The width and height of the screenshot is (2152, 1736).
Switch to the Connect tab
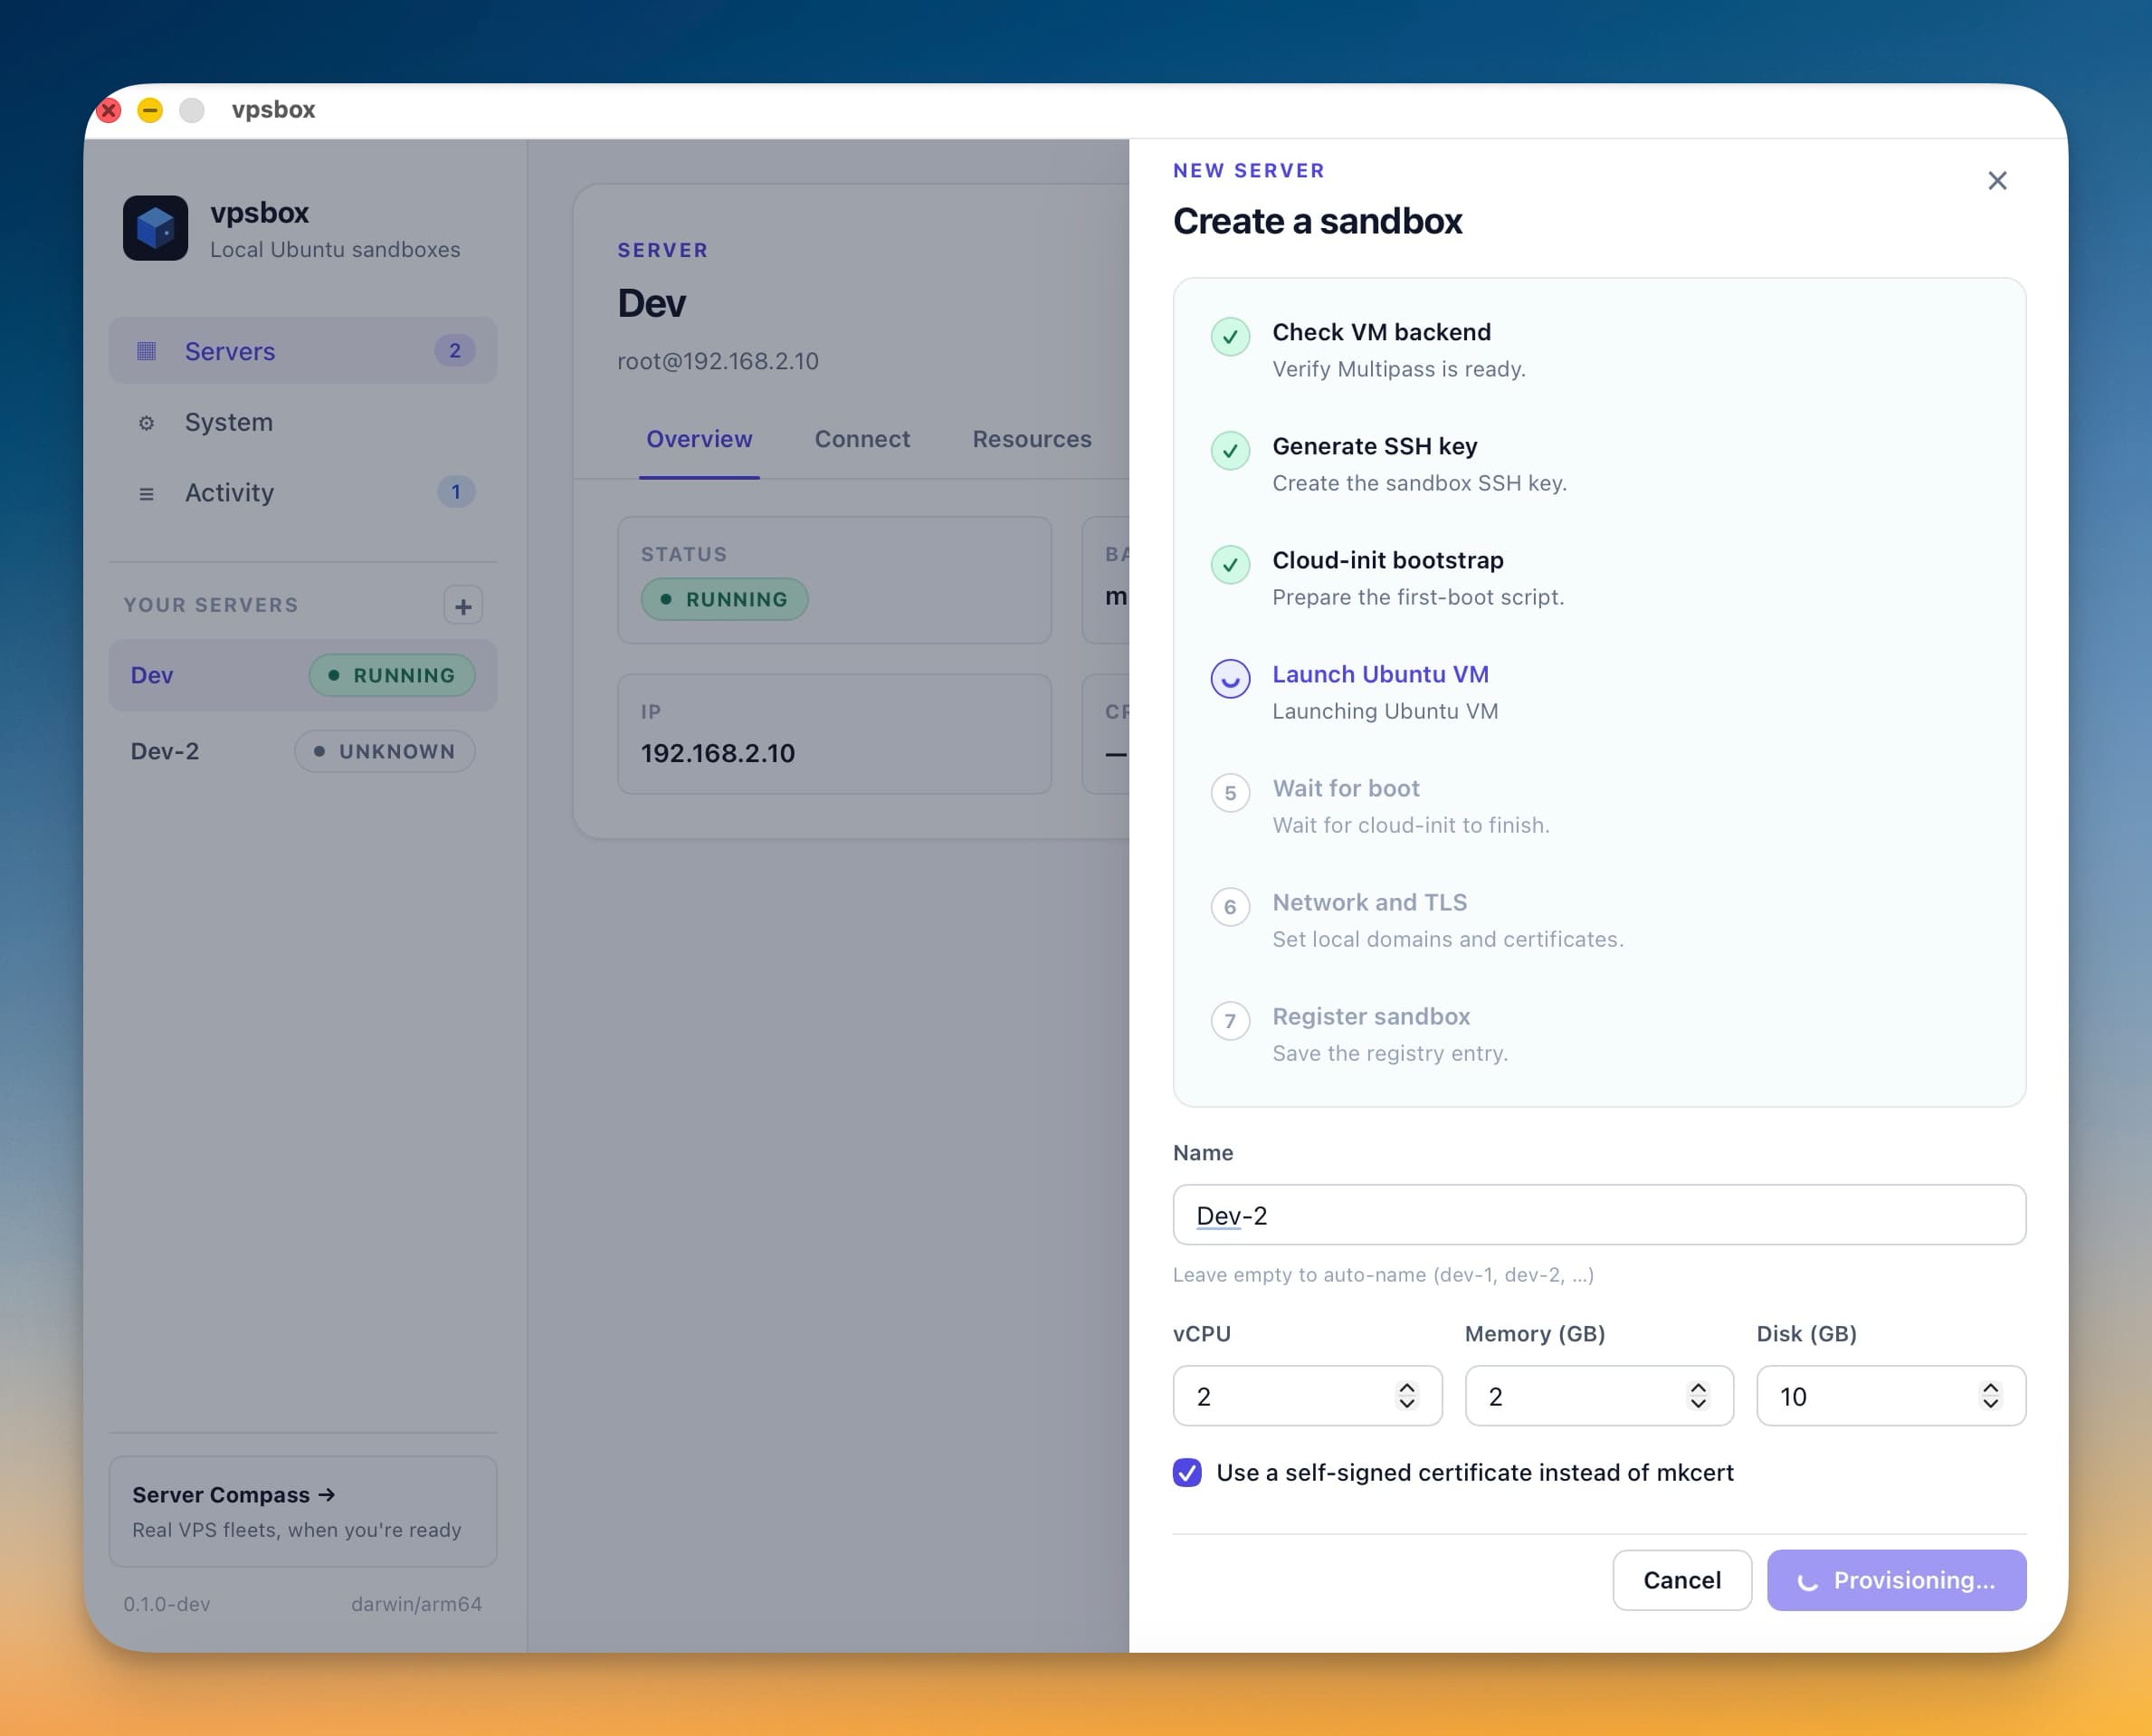pos(861,439)
